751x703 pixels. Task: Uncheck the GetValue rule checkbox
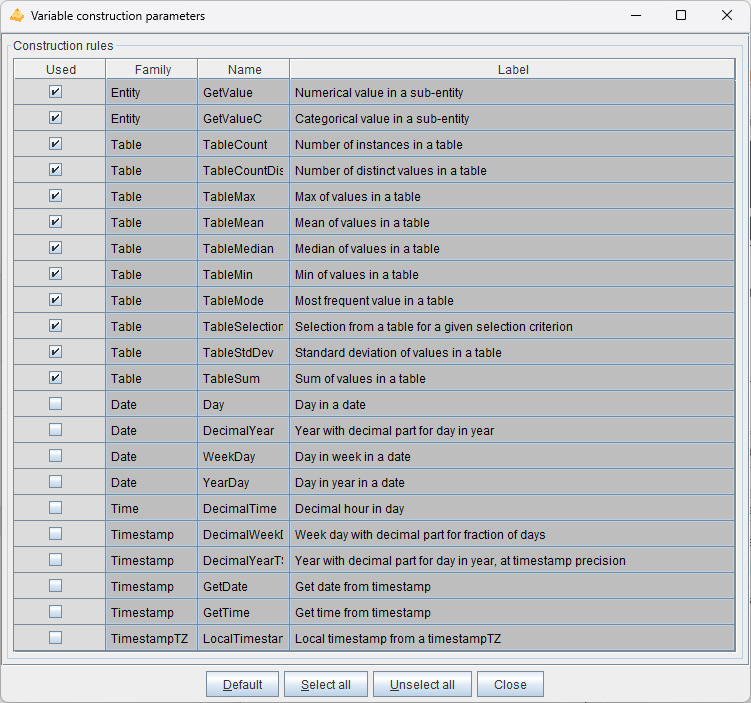point(56,91)
